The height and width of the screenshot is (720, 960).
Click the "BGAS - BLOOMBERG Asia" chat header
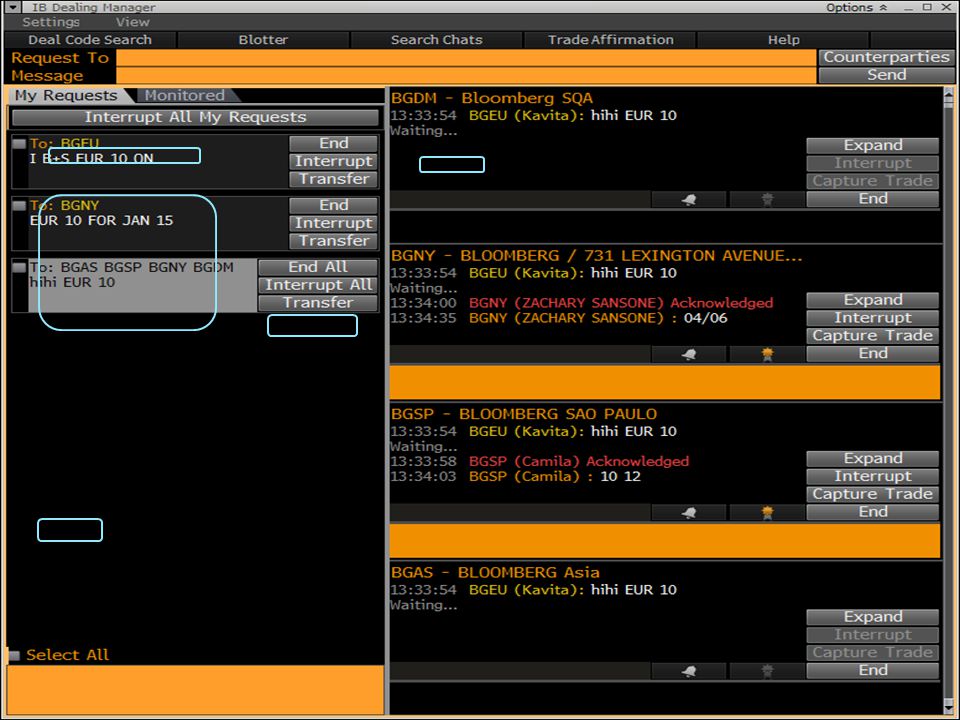click(x=495, y=573)
